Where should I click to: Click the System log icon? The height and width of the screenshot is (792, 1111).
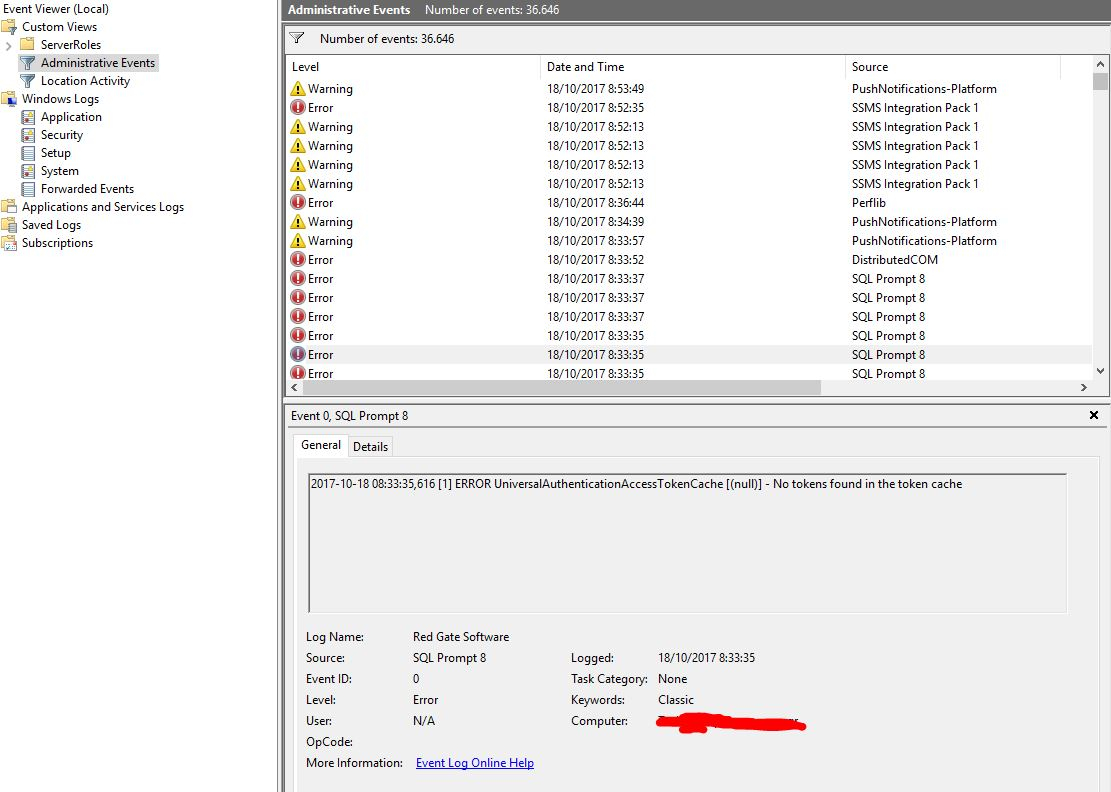click(28, 171)
